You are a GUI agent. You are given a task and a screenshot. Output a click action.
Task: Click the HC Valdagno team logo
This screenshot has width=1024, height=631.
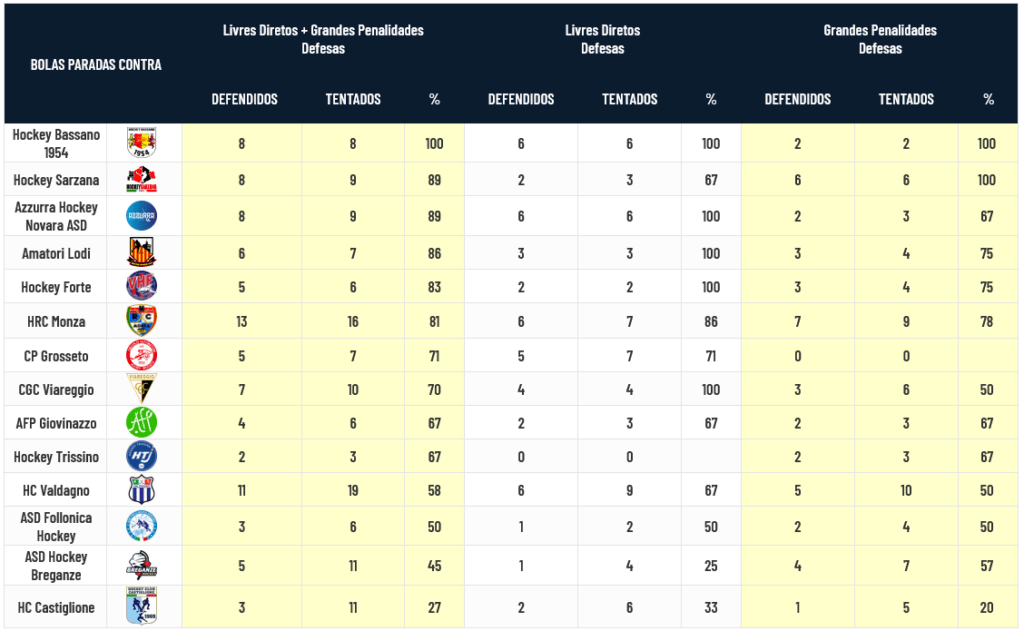[142, 491]
